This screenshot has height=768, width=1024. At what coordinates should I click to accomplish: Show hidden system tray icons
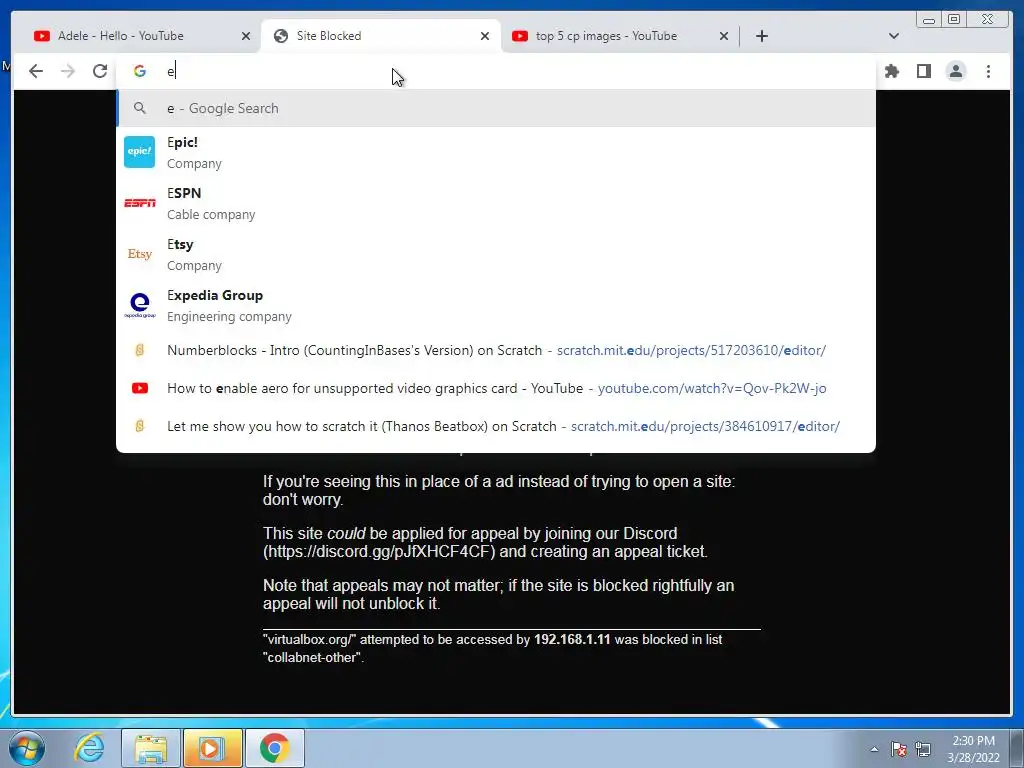coord(874,749)
